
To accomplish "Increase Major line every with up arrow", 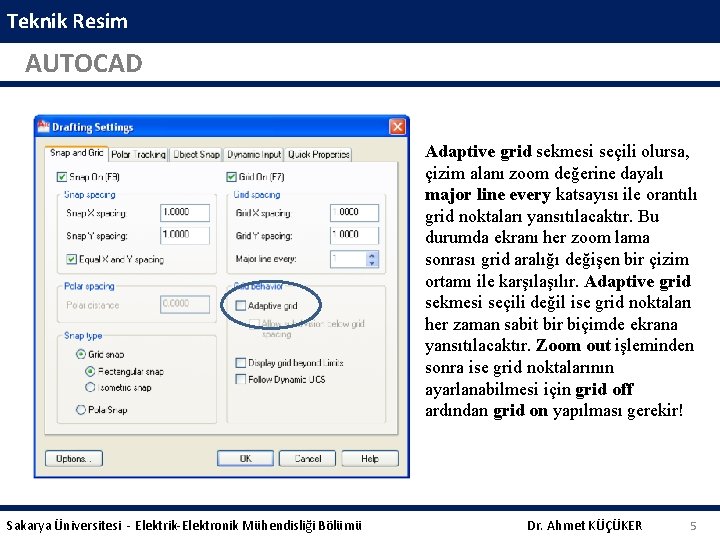I will coord(372,255).
